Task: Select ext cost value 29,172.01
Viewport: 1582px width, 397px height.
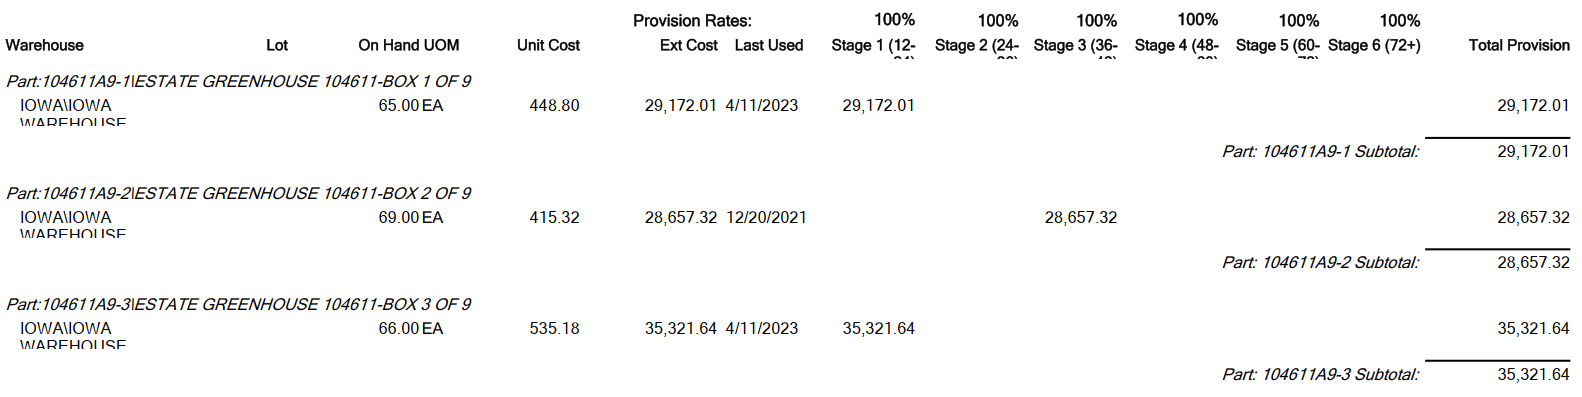Action: coord(681,105)
